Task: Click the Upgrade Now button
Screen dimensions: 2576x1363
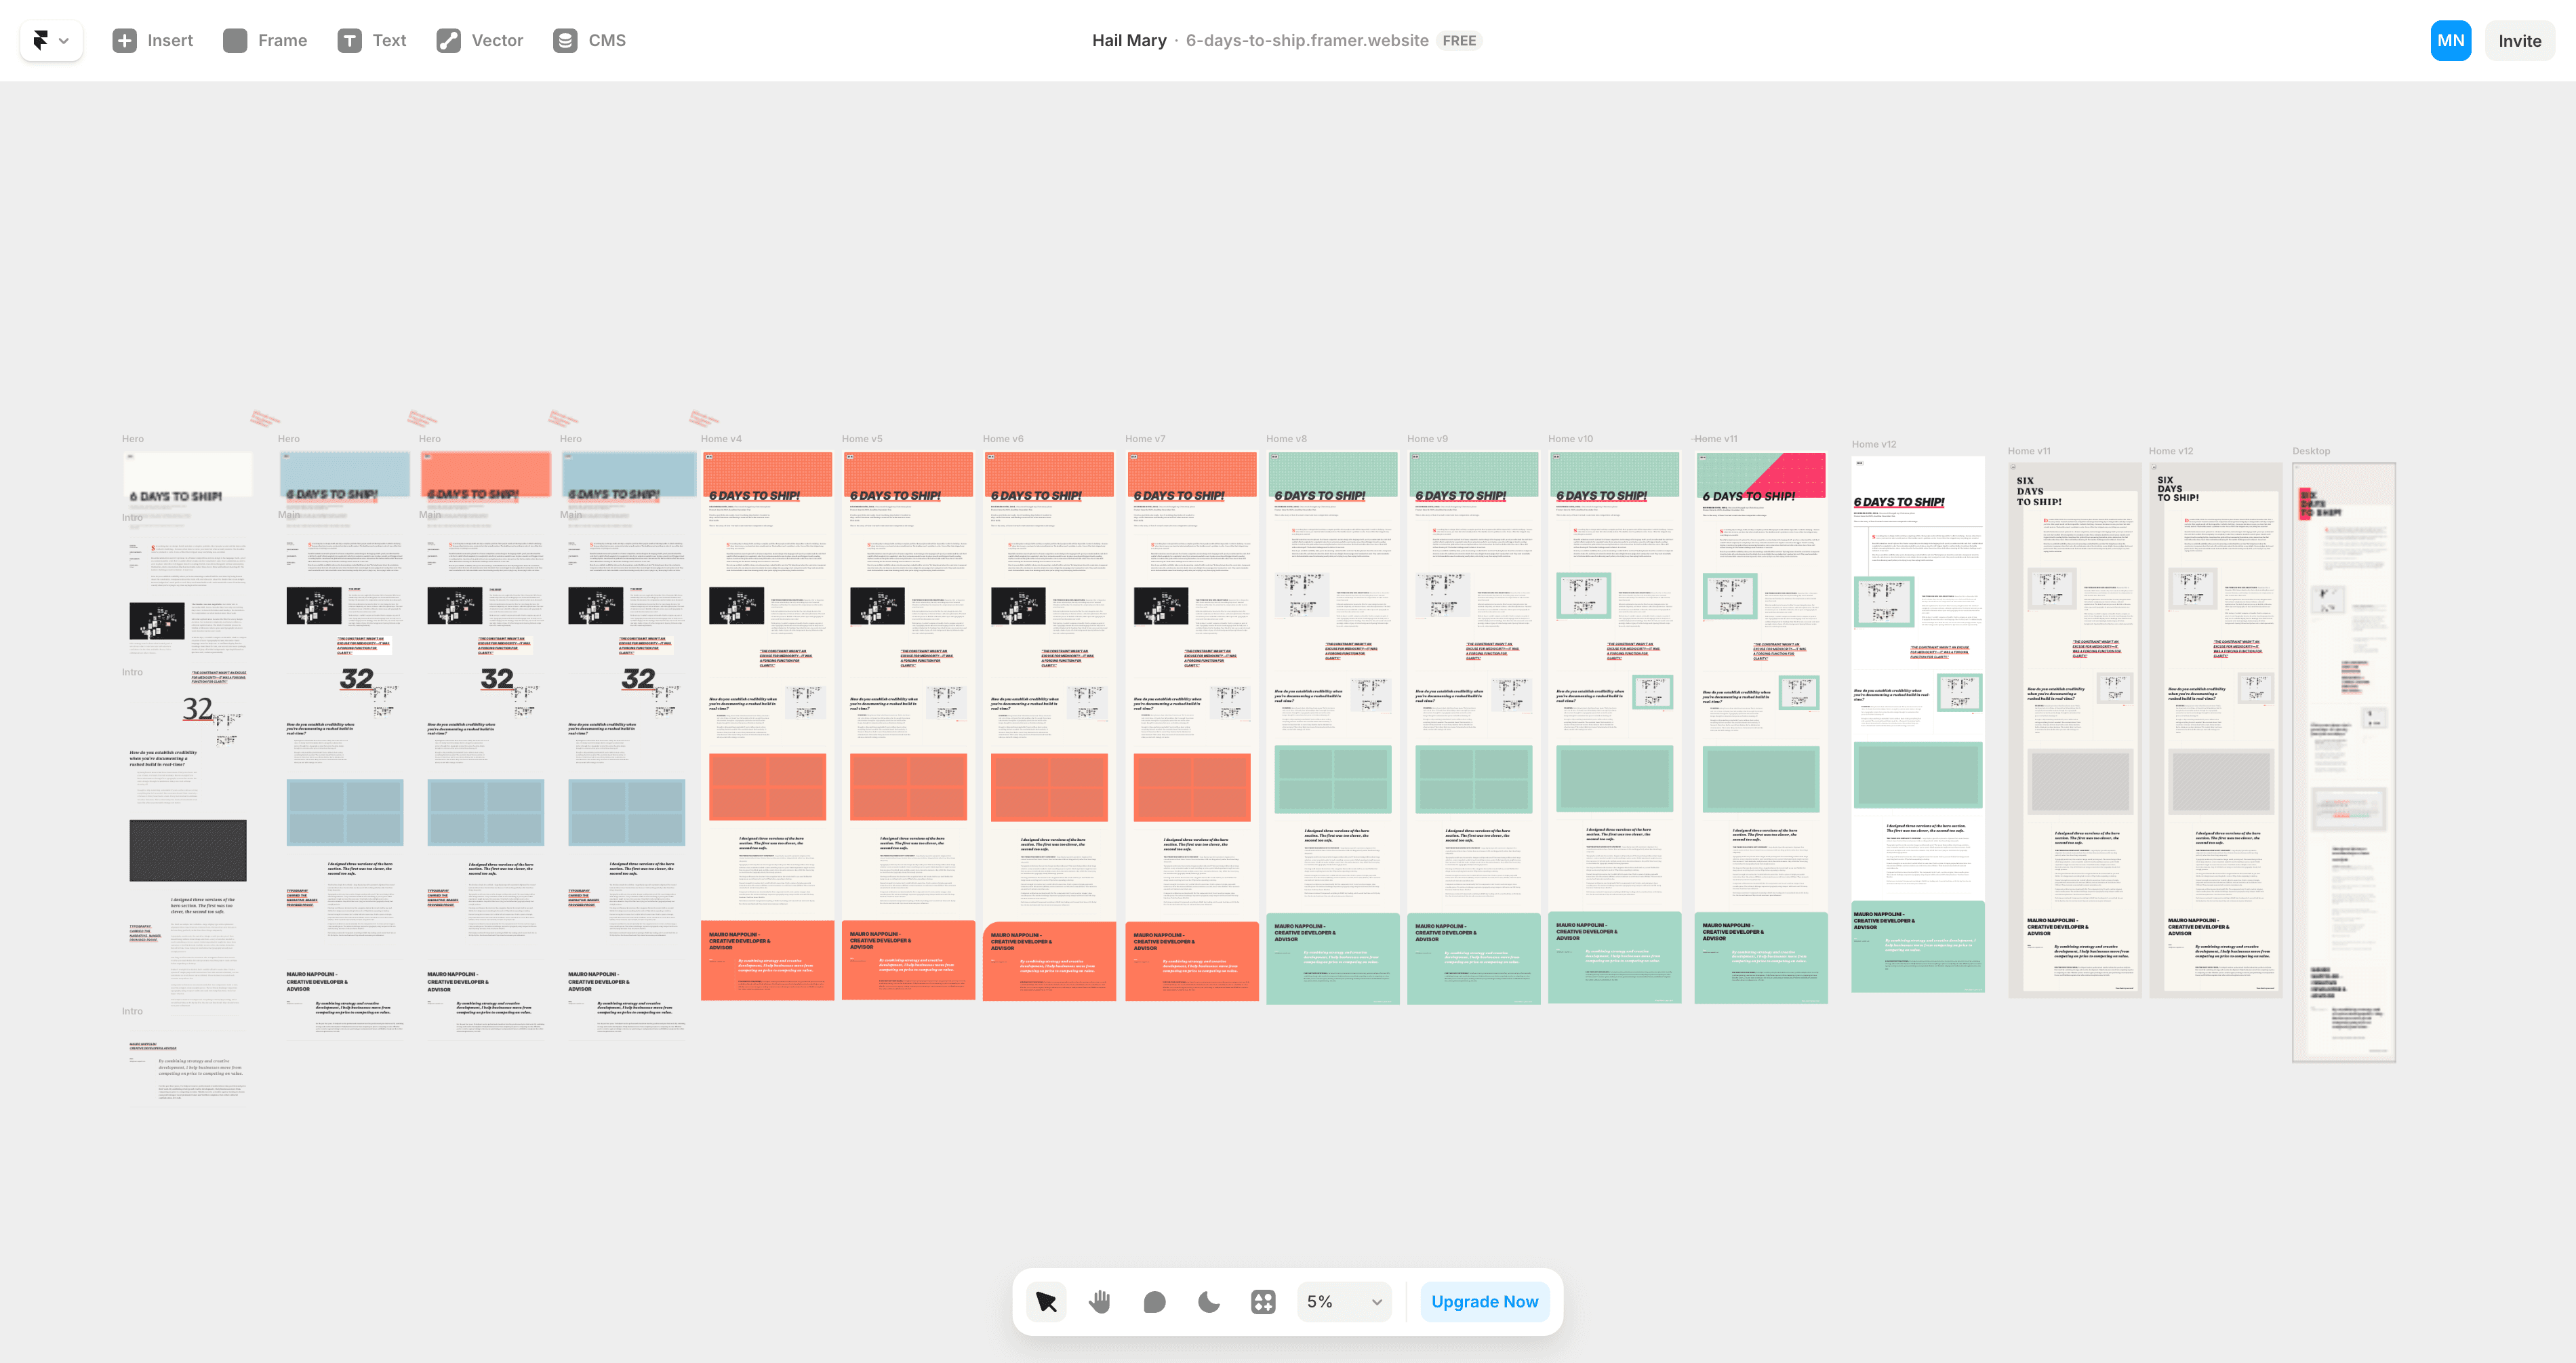Action: pyautogui.click(x=1484, y=1301)
